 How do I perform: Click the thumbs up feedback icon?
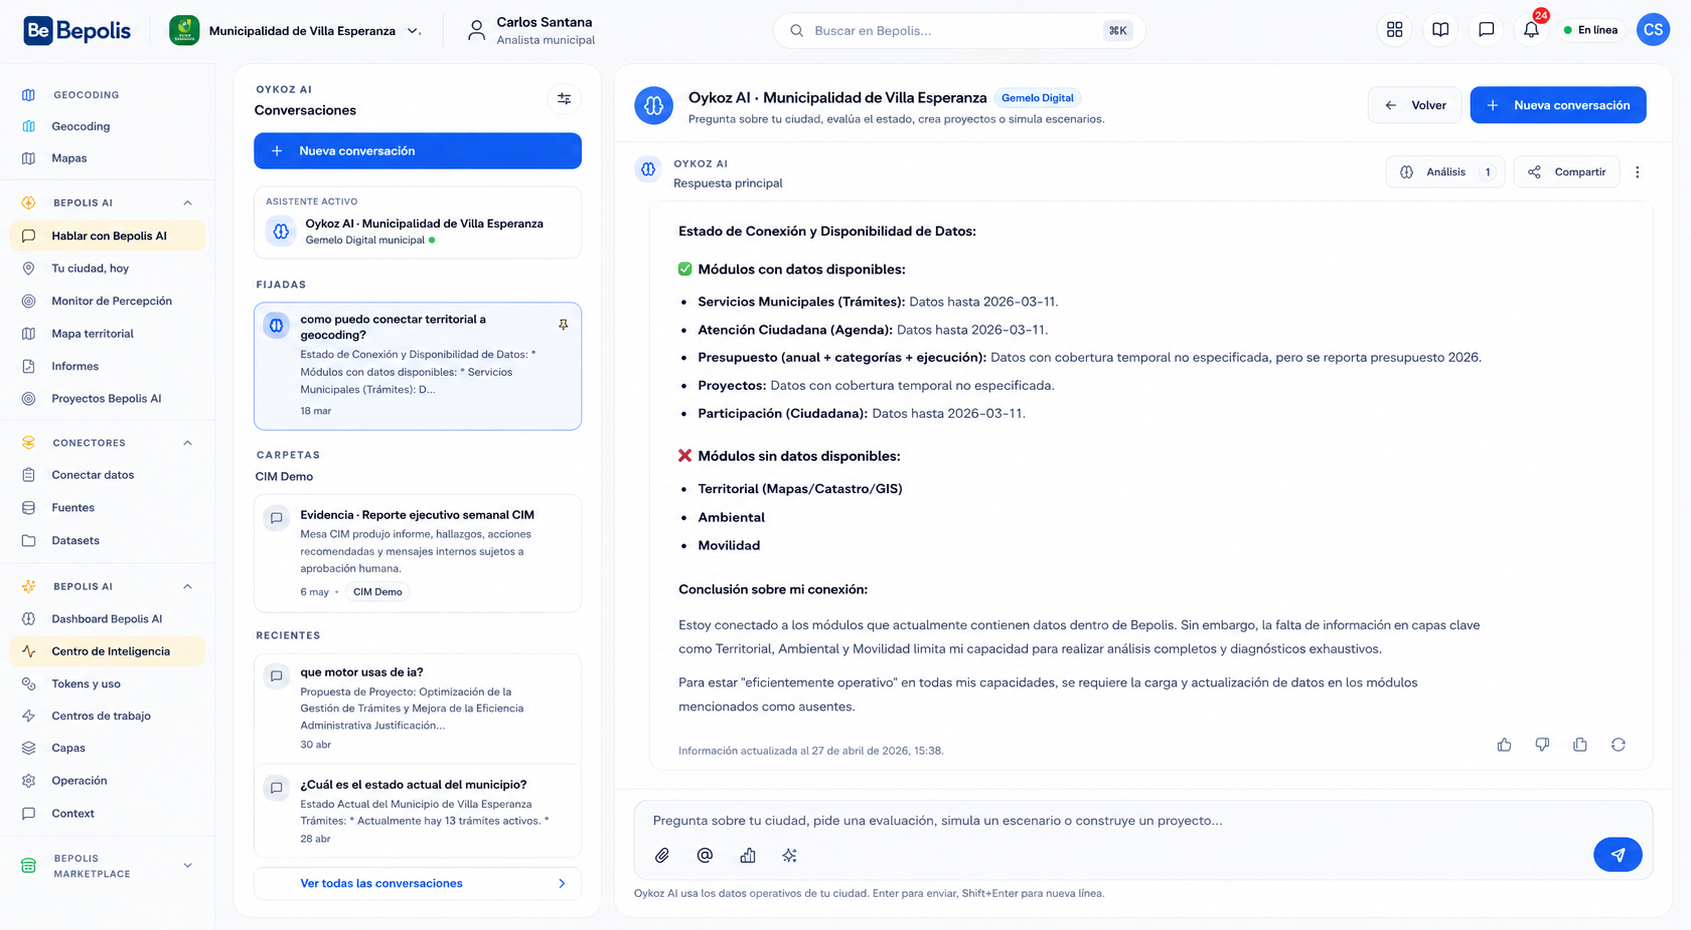click(1504, 745)
